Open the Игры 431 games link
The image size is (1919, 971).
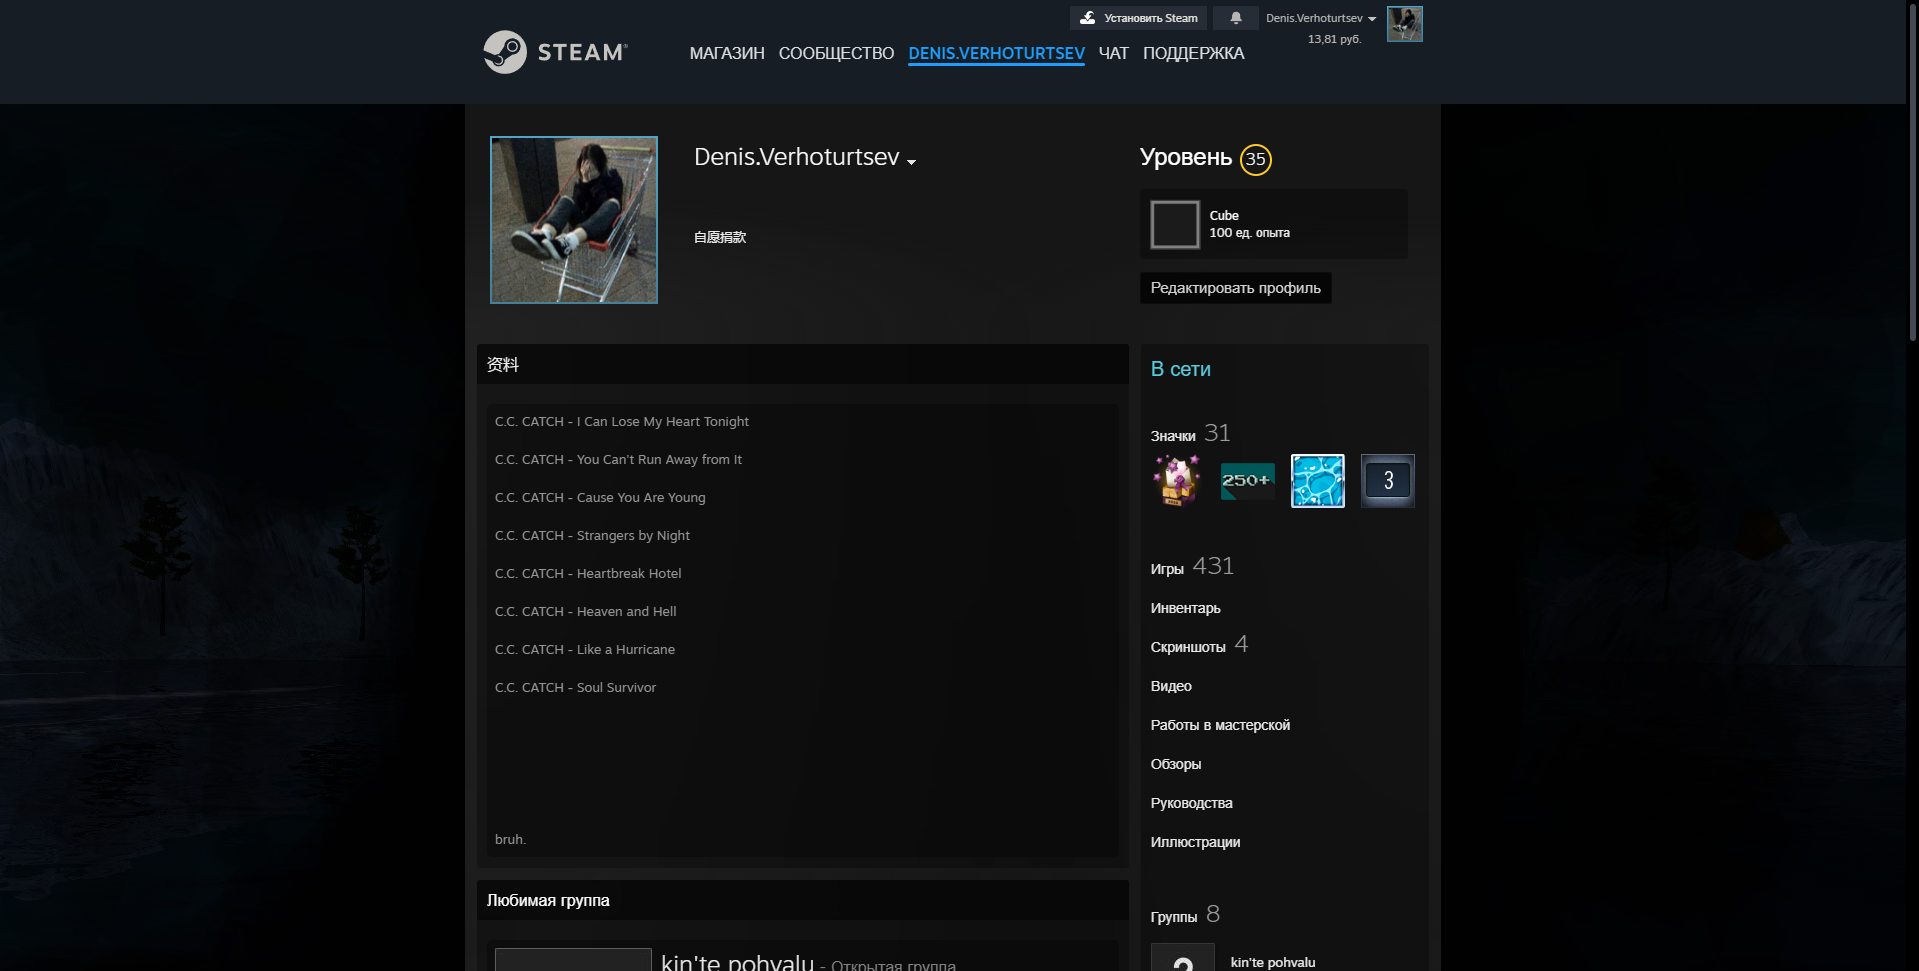(x=1192, y=567)
